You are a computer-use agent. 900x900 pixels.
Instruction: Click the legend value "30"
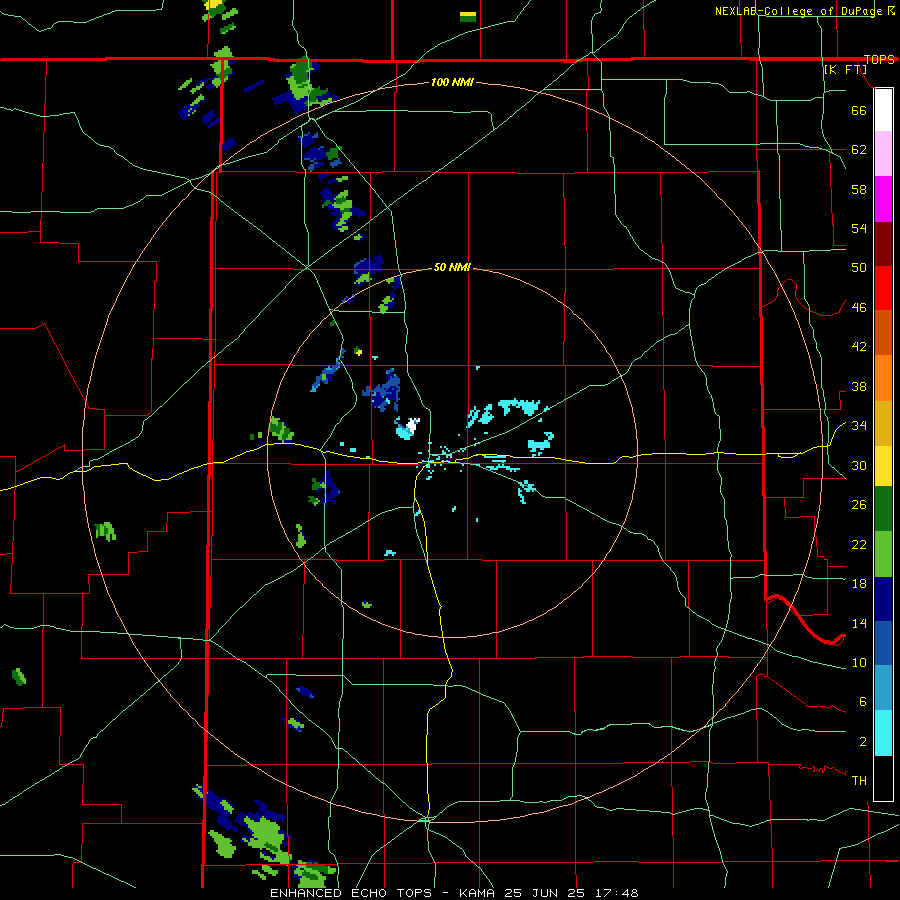[x=859, y=465]
